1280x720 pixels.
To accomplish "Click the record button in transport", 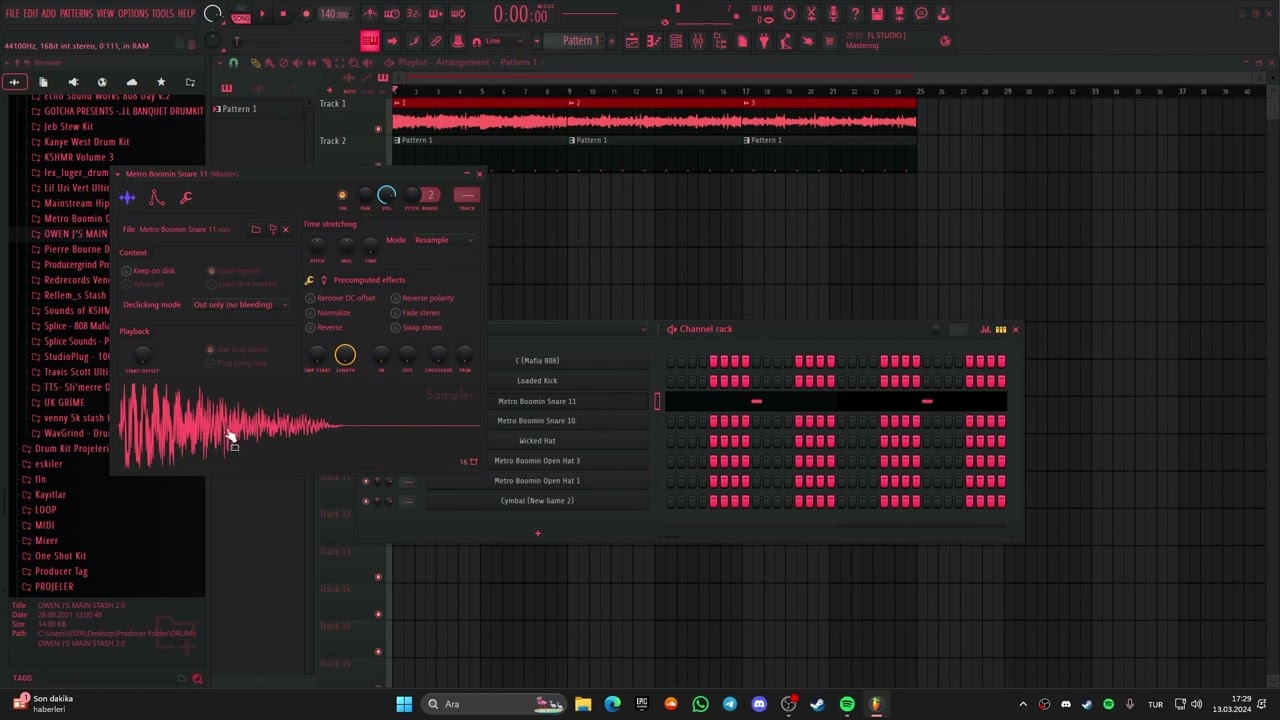I will pos(306,14).
